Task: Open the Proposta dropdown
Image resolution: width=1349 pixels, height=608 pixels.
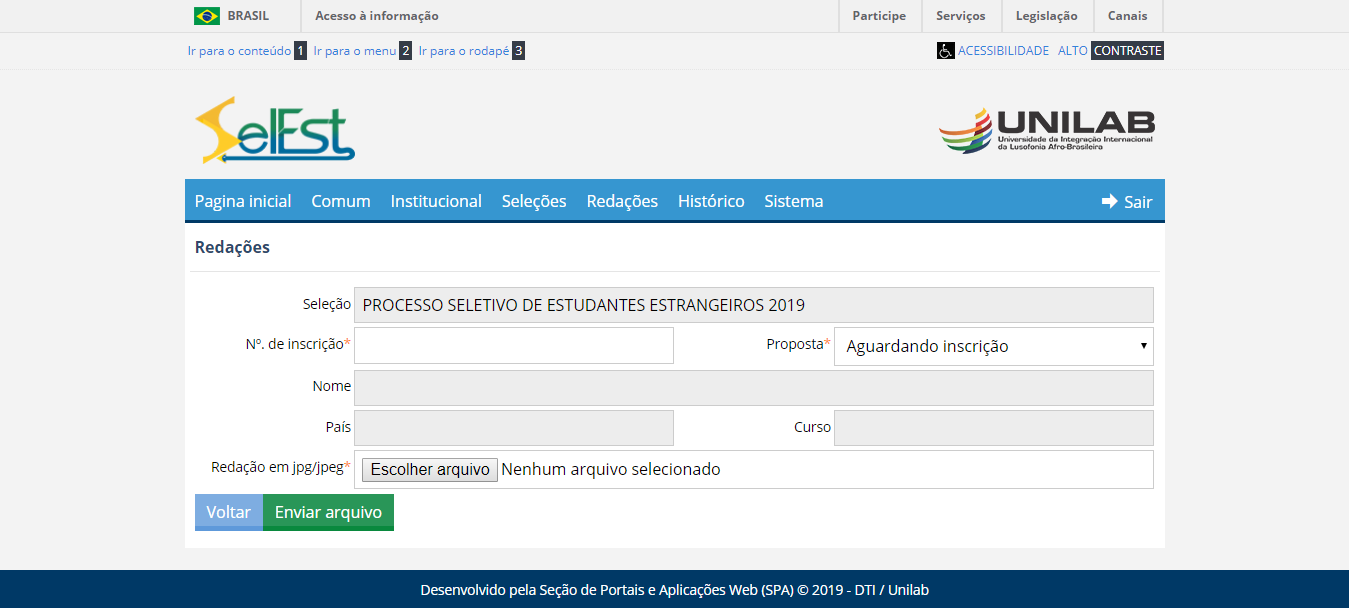Action: [993, 345]
